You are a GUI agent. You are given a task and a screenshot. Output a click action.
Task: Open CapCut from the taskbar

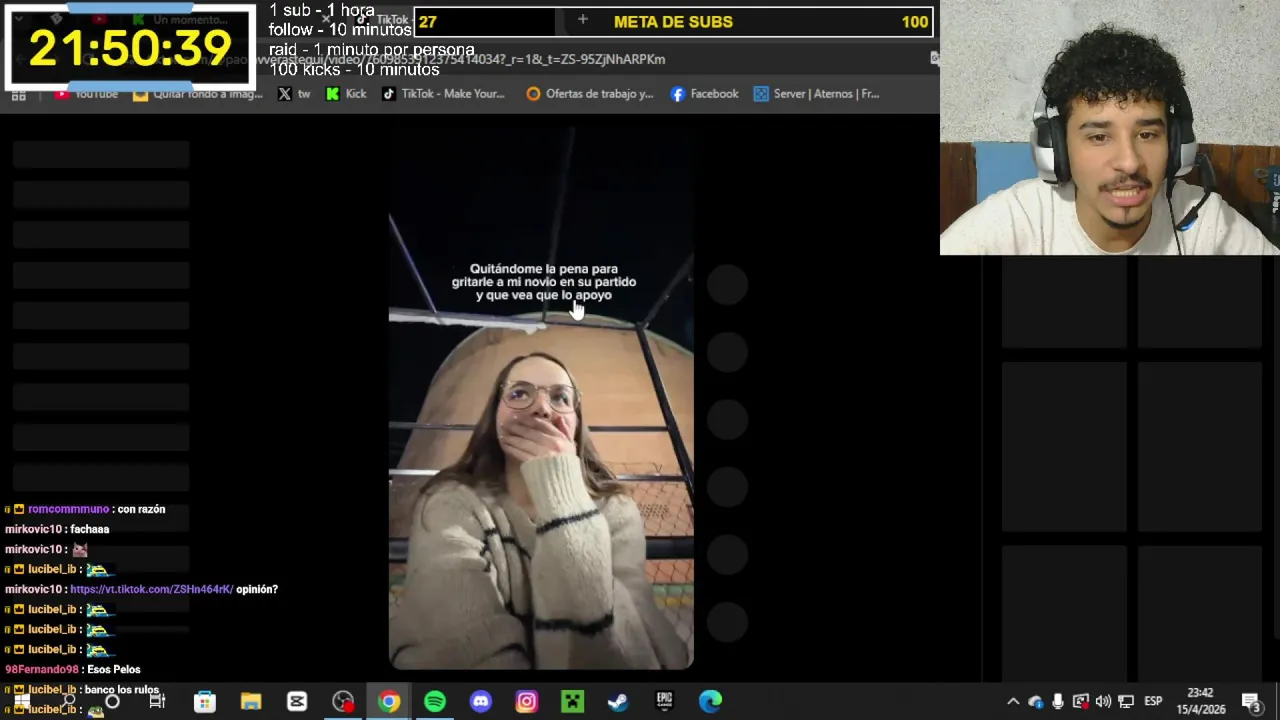(297, 701)
